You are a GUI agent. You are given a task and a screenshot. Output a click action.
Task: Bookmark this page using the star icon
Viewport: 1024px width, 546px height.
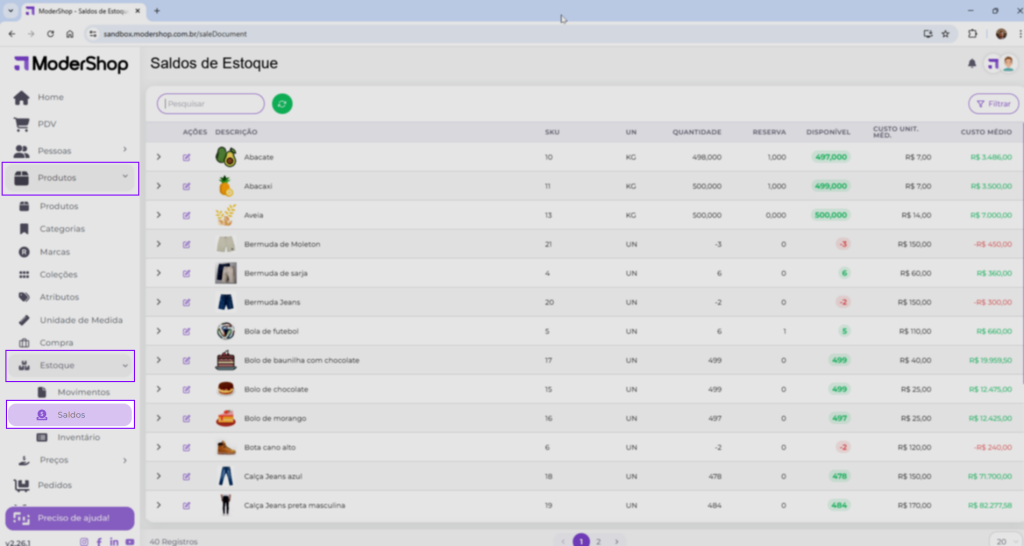(945, 33)
